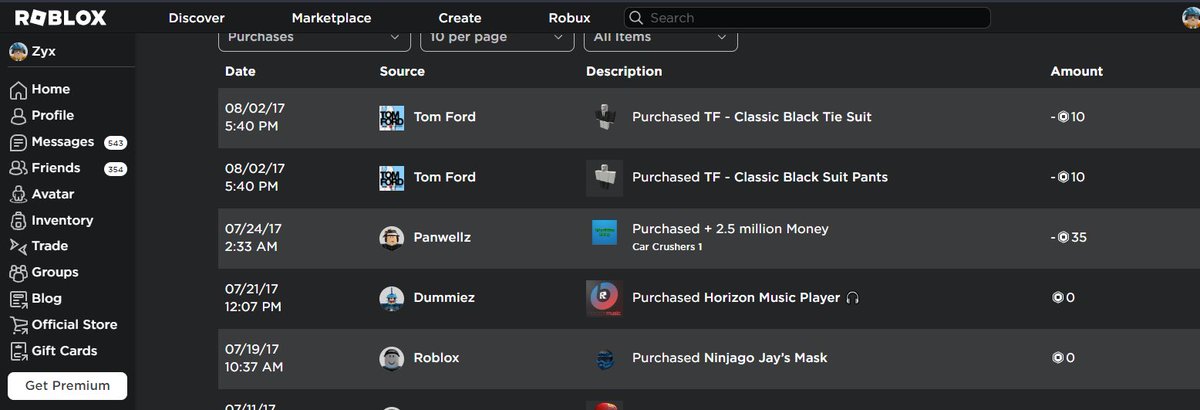Click the 07/21/17 12:07 PM date cell
Image resolution: width=1200 pixels, height=410 pixels.
[255, 297]
